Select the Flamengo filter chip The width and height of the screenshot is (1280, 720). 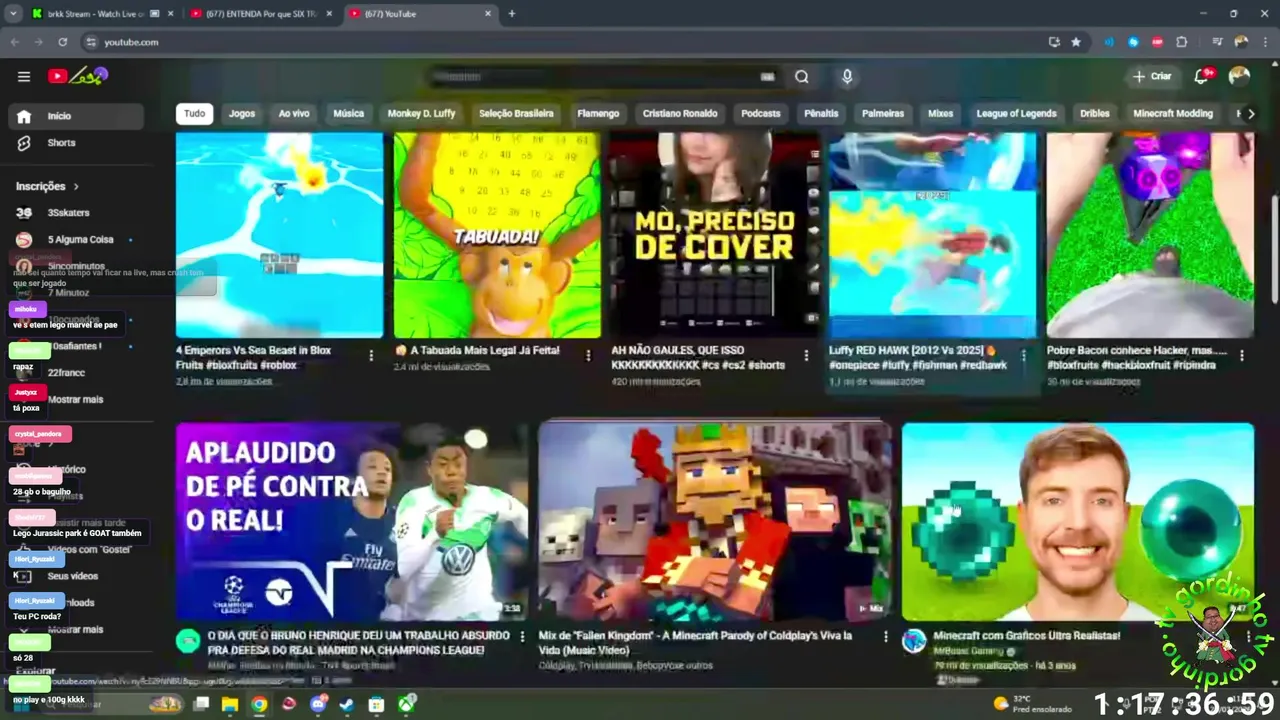[598, 114]
